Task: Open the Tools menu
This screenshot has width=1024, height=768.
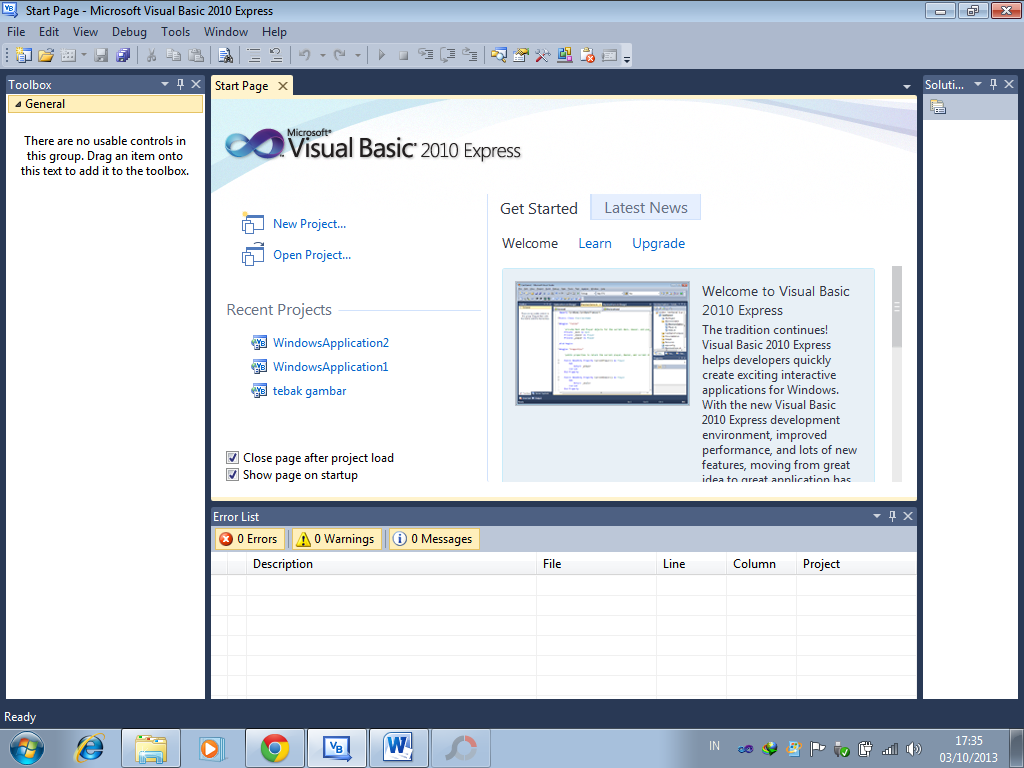Action: pos(176,32)
